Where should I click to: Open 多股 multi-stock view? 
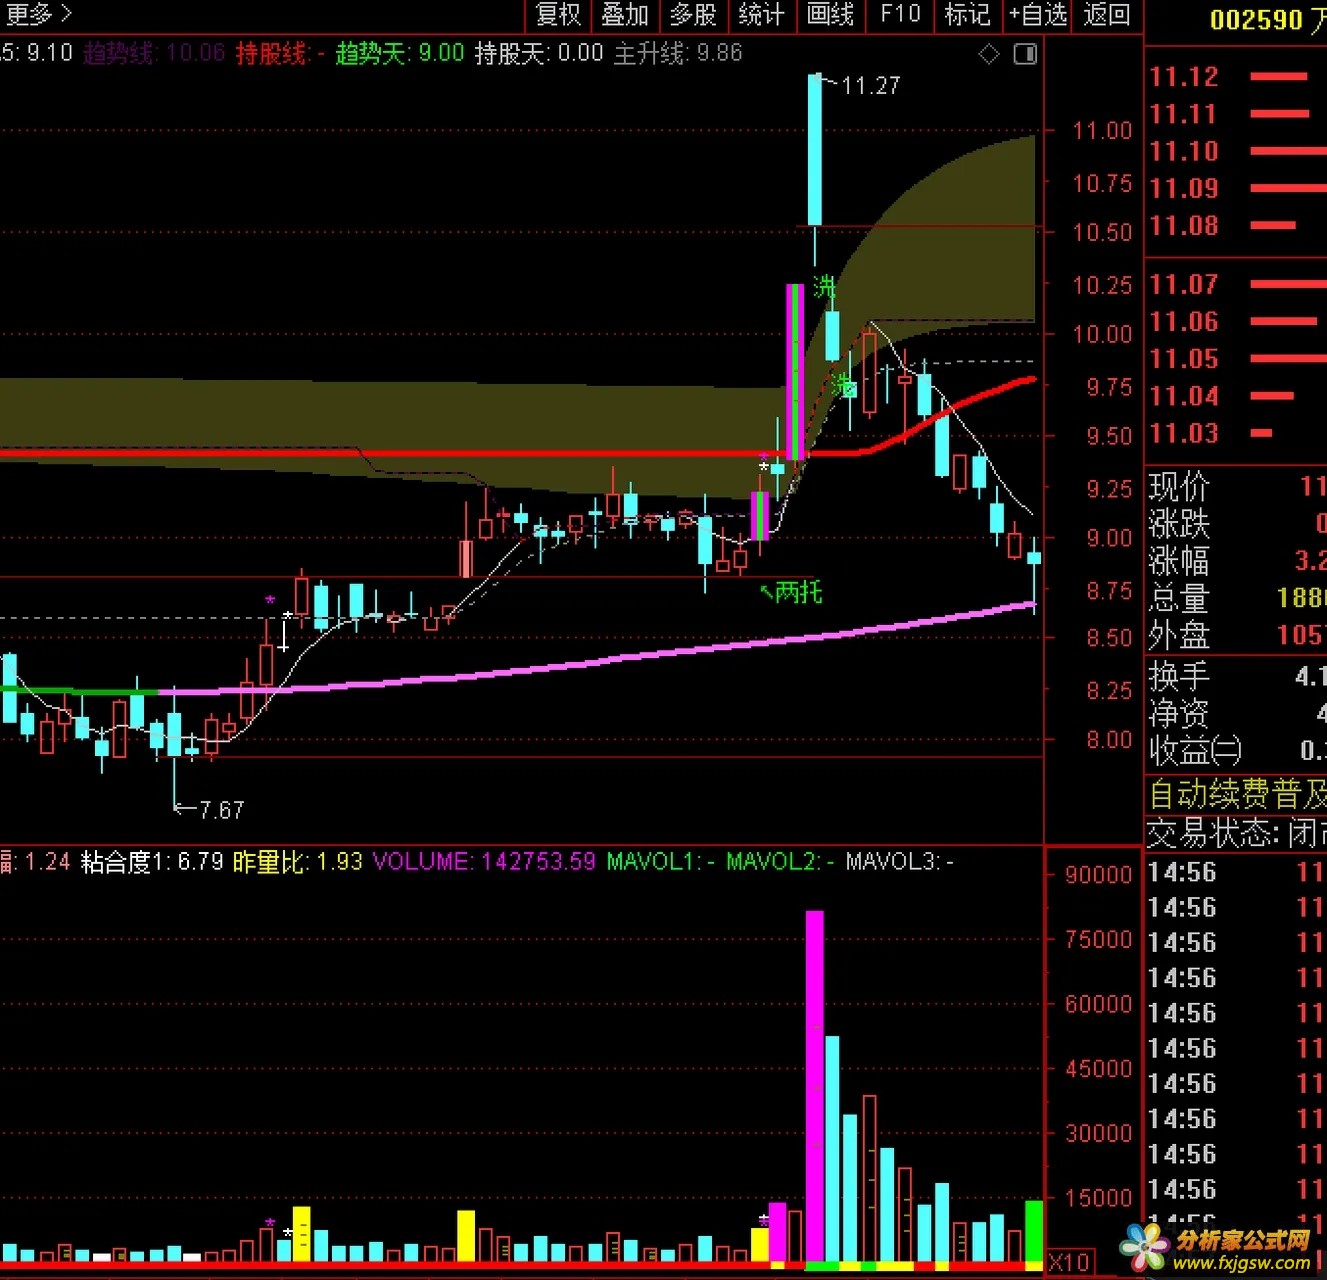[693, 14]
